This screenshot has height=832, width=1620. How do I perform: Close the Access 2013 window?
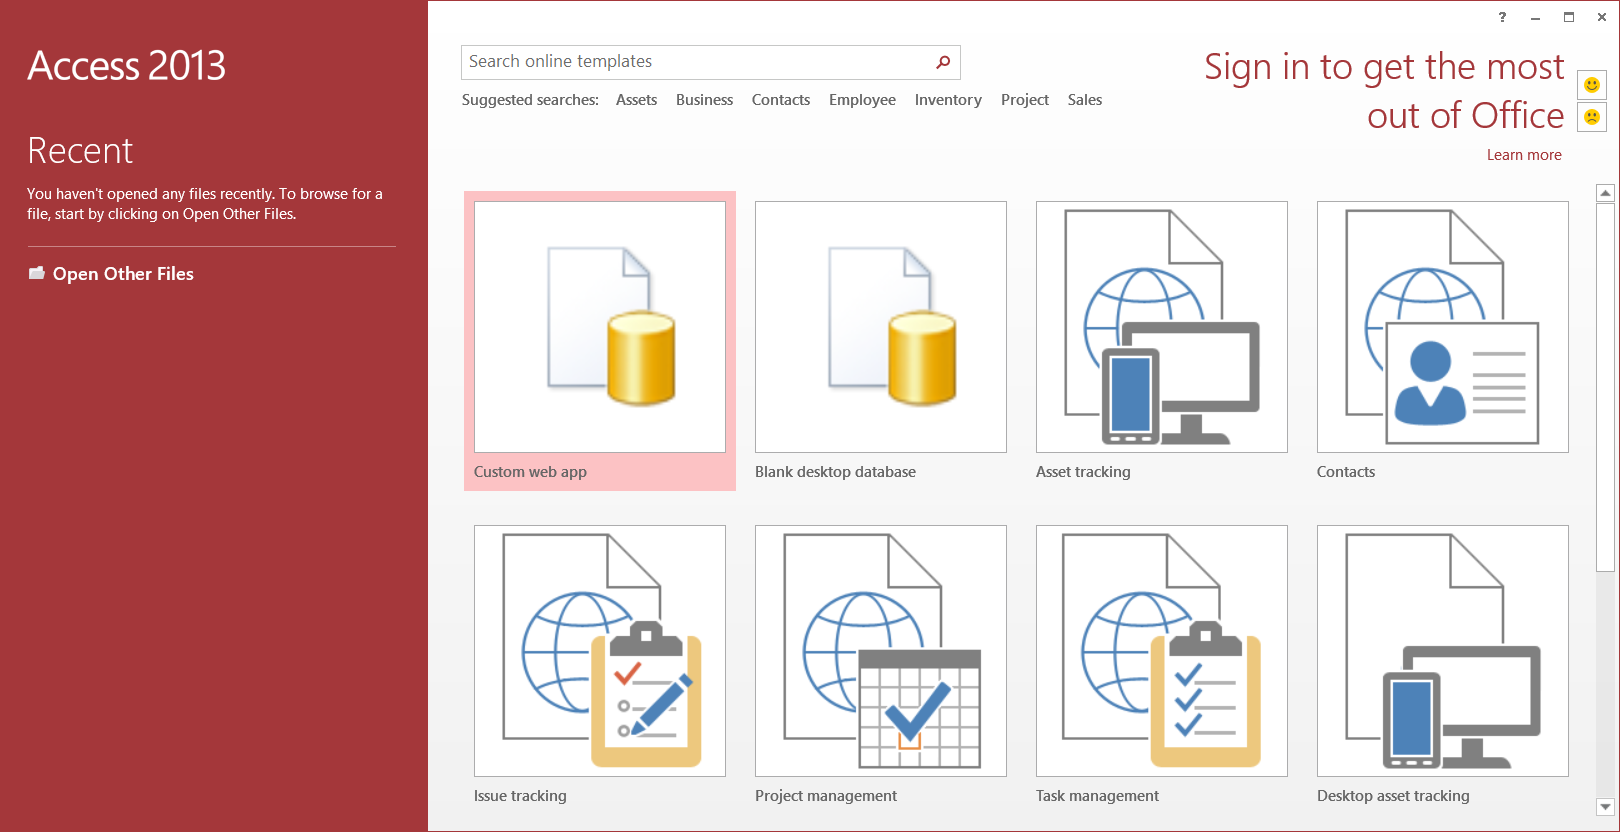[1602, 17]
